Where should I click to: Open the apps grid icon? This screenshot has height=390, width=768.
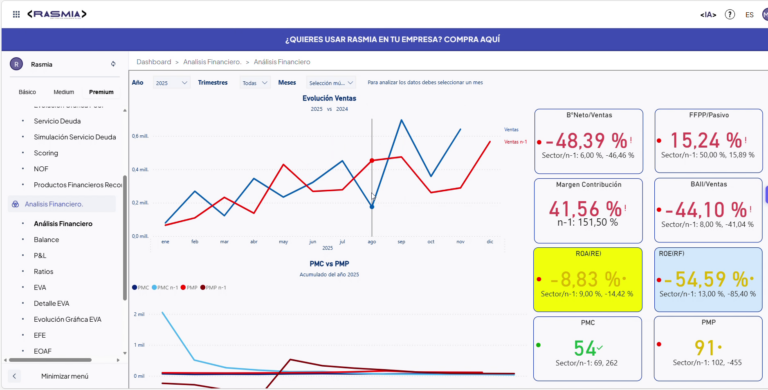pyautogui.click(x=16, y=15)
